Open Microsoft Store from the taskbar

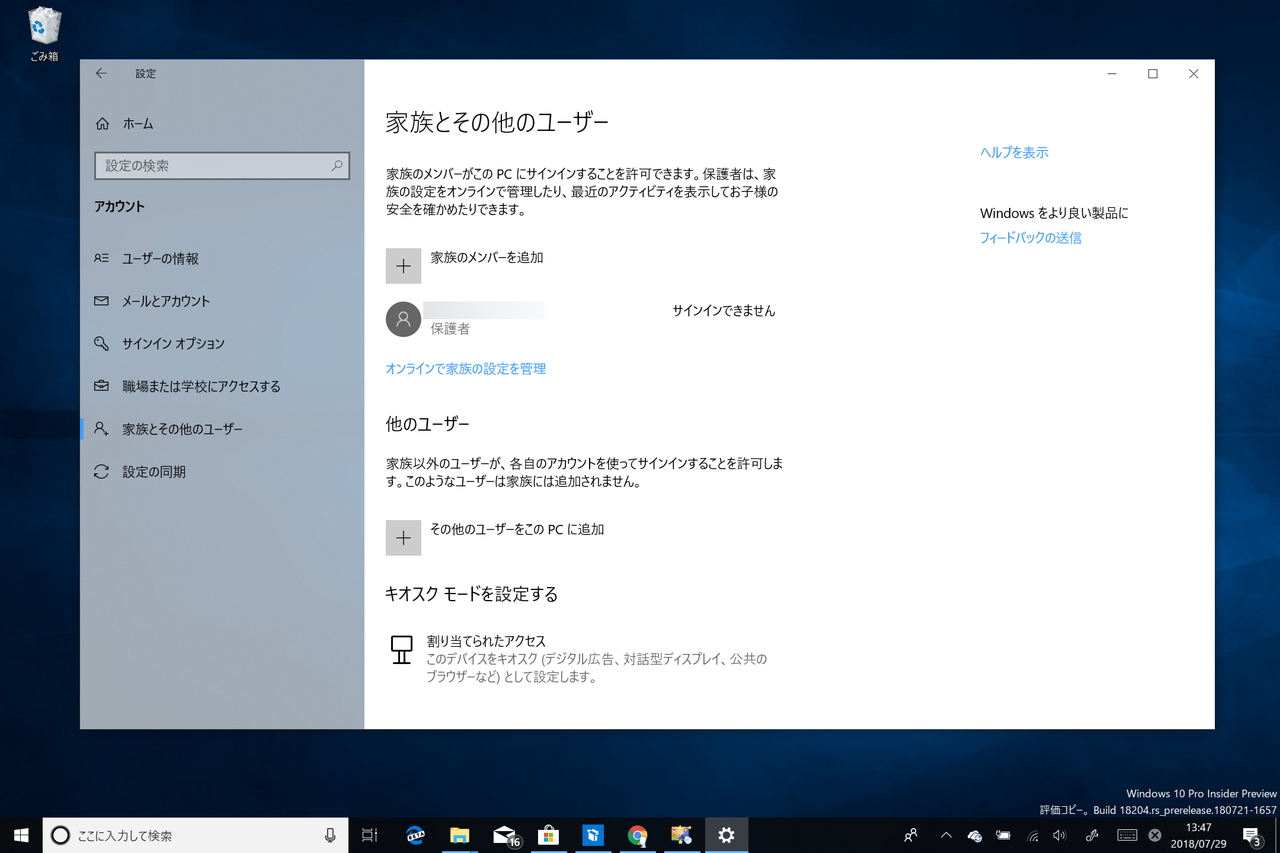coord(549,835)
